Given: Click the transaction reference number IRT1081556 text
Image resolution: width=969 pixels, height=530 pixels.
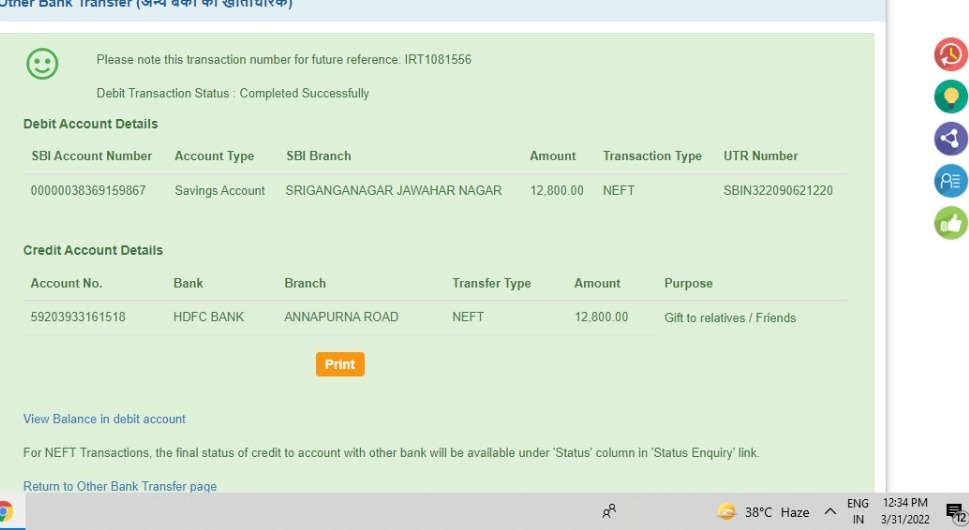Looking at the screenshot, I should point(437,60).
